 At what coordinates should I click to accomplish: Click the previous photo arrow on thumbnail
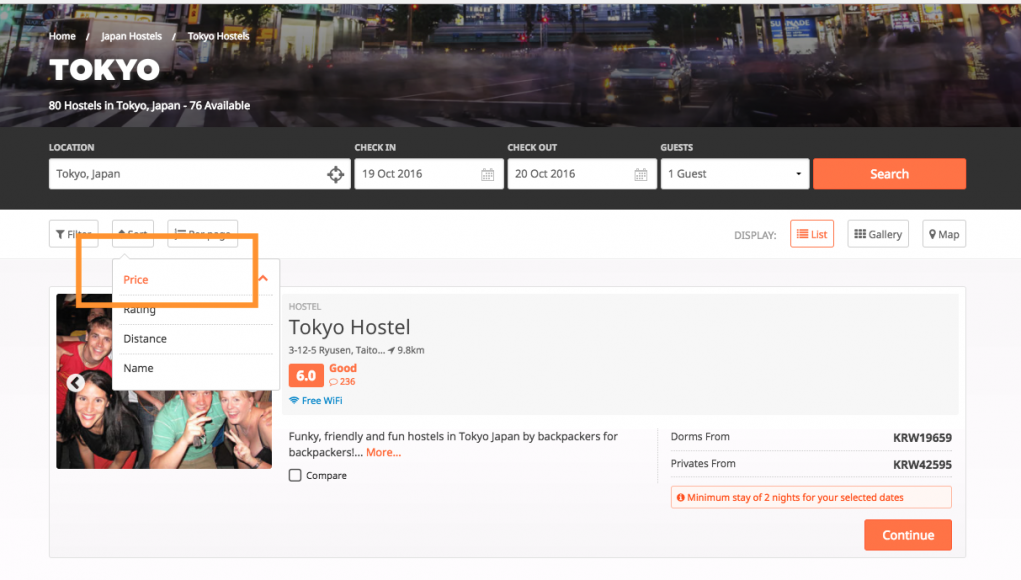[x=75, y=382]
